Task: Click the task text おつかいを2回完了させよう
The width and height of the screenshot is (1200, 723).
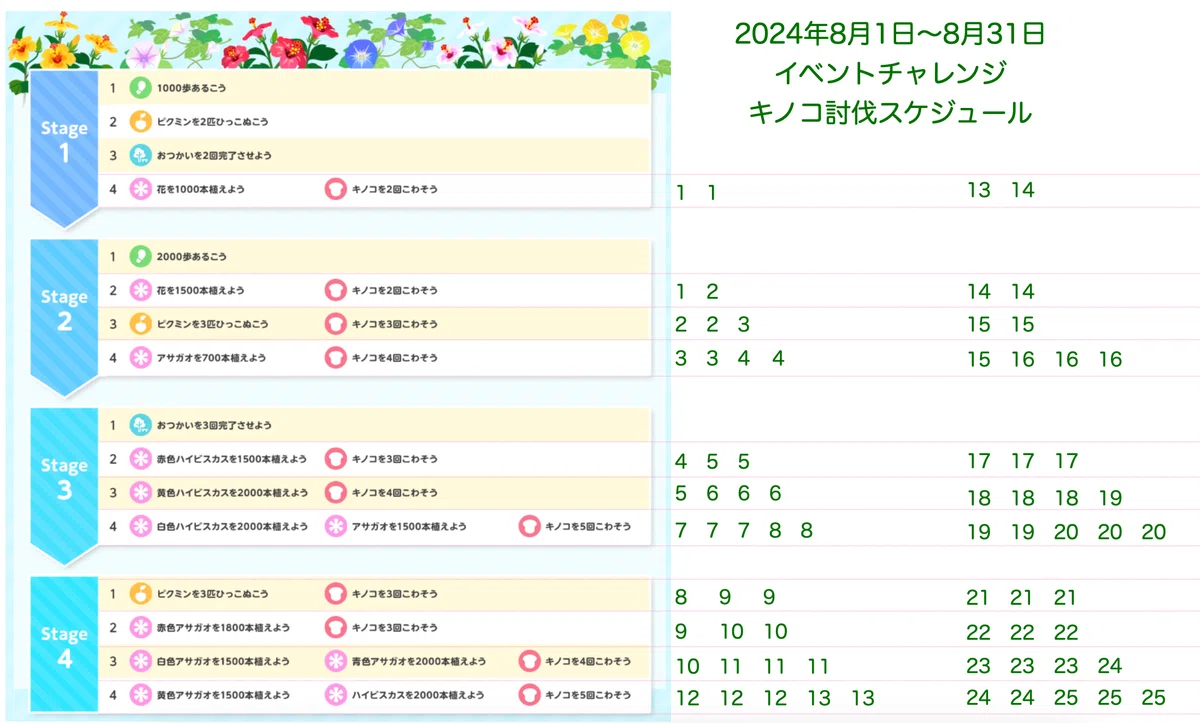Action: (214, 155)
